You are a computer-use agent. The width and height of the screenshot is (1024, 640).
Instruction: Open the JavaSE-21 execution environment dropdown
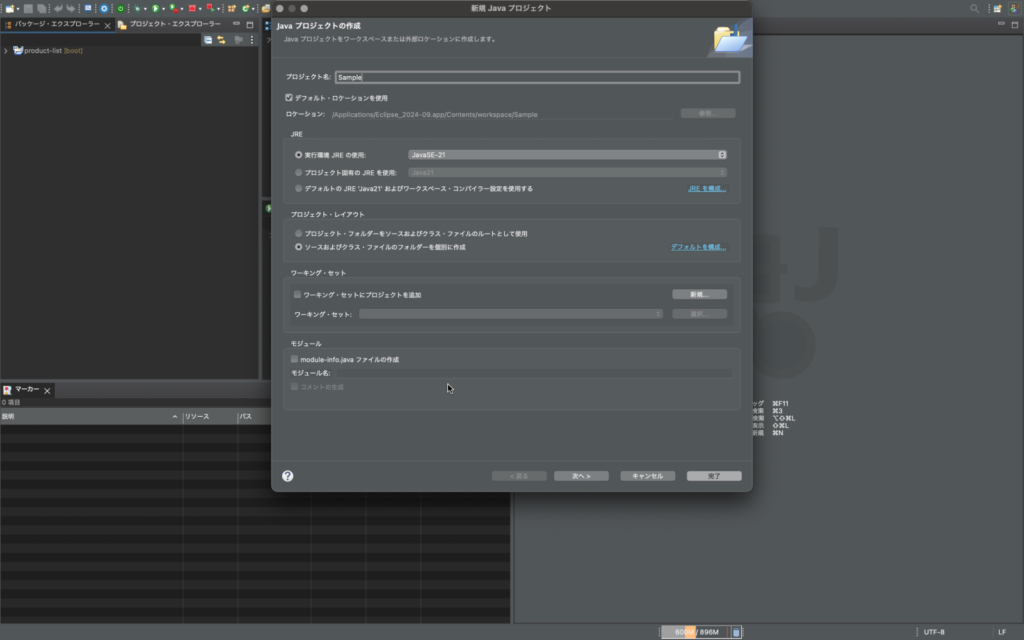click(x=567, y=155)
